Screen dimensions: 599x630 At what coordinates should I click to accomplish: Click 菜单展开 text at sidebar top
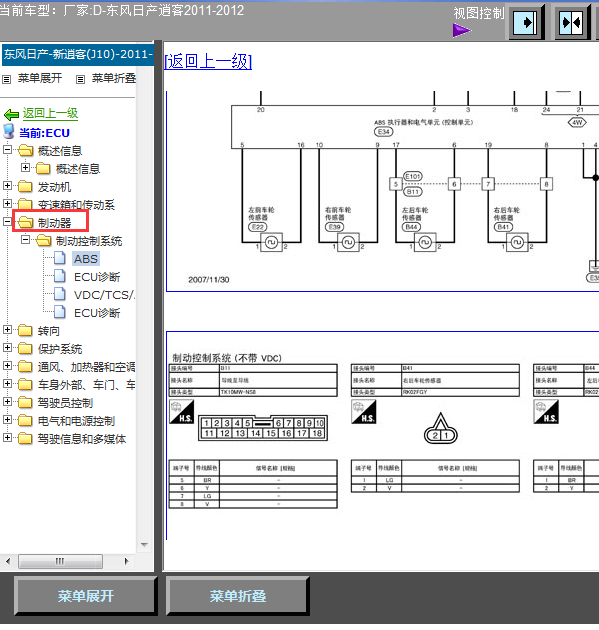click(x=40, y=78)
